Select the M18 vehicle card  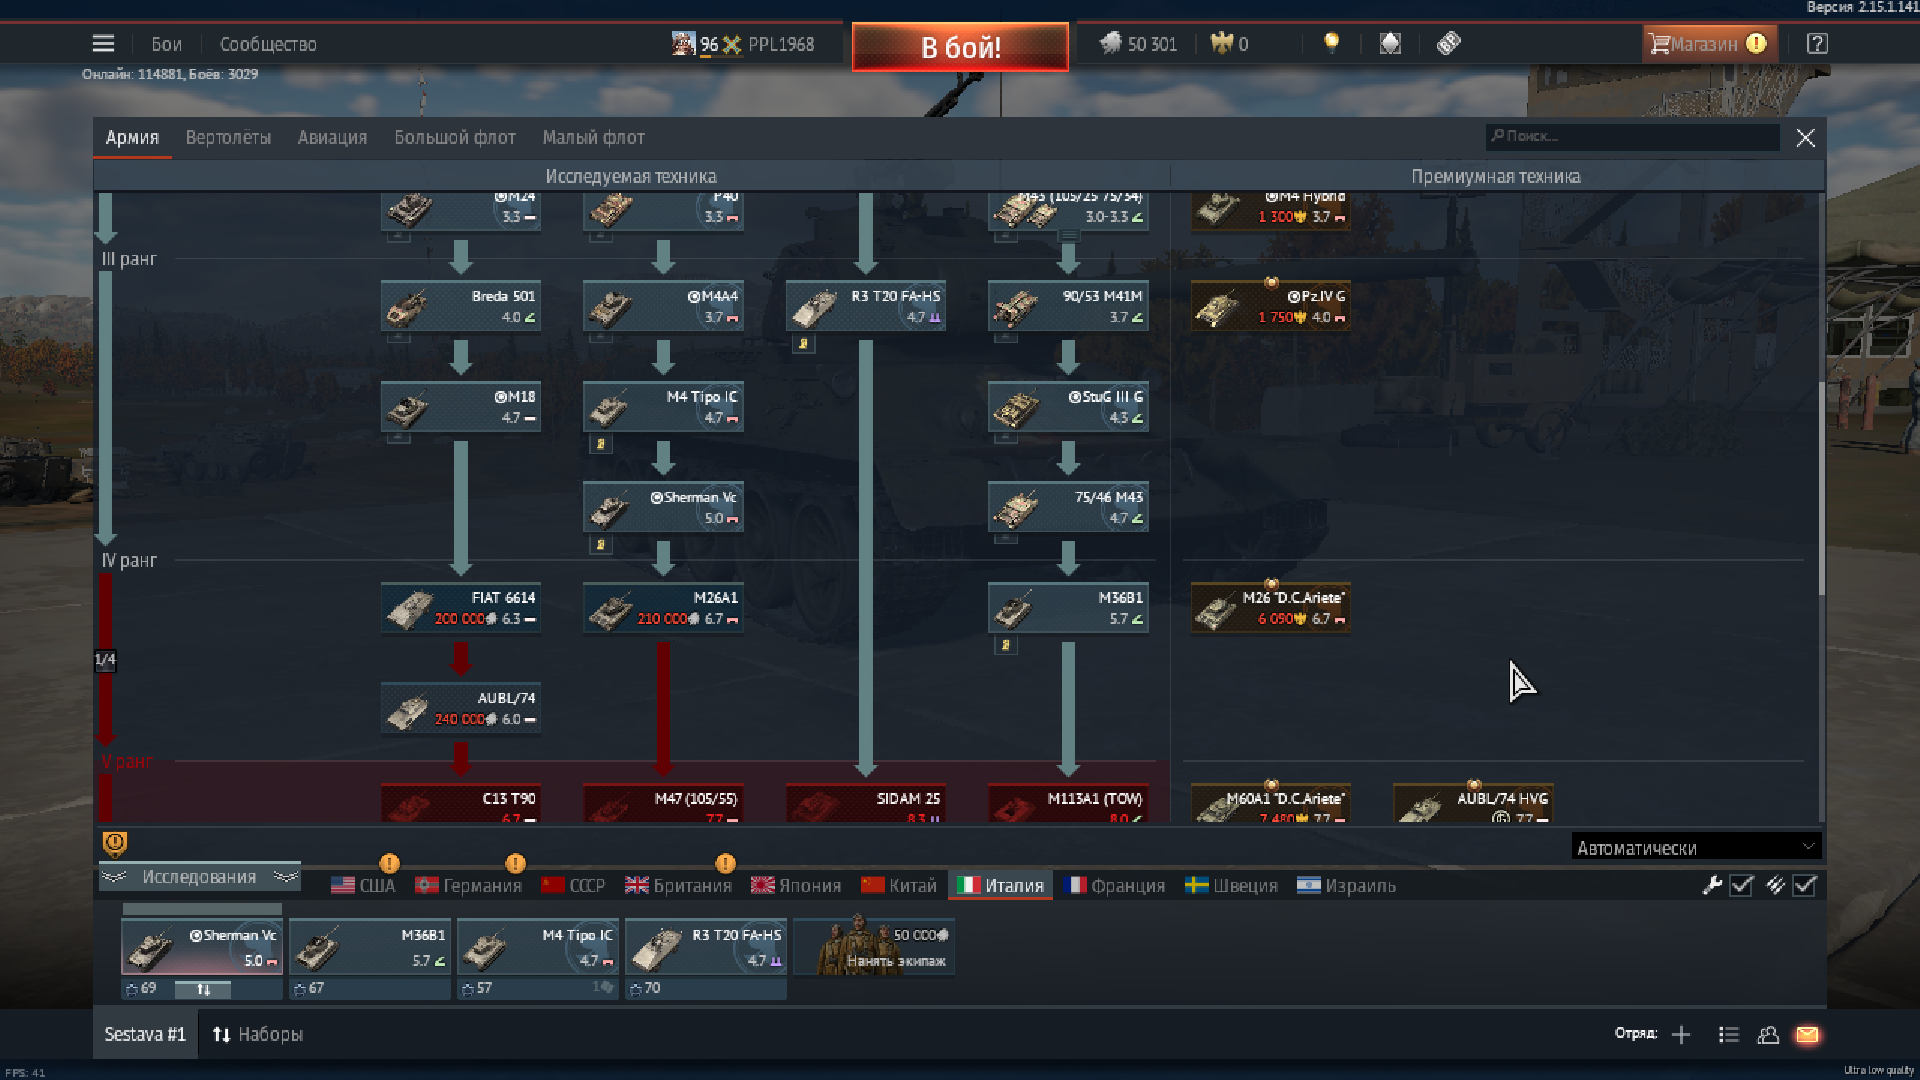click(461, 407)
